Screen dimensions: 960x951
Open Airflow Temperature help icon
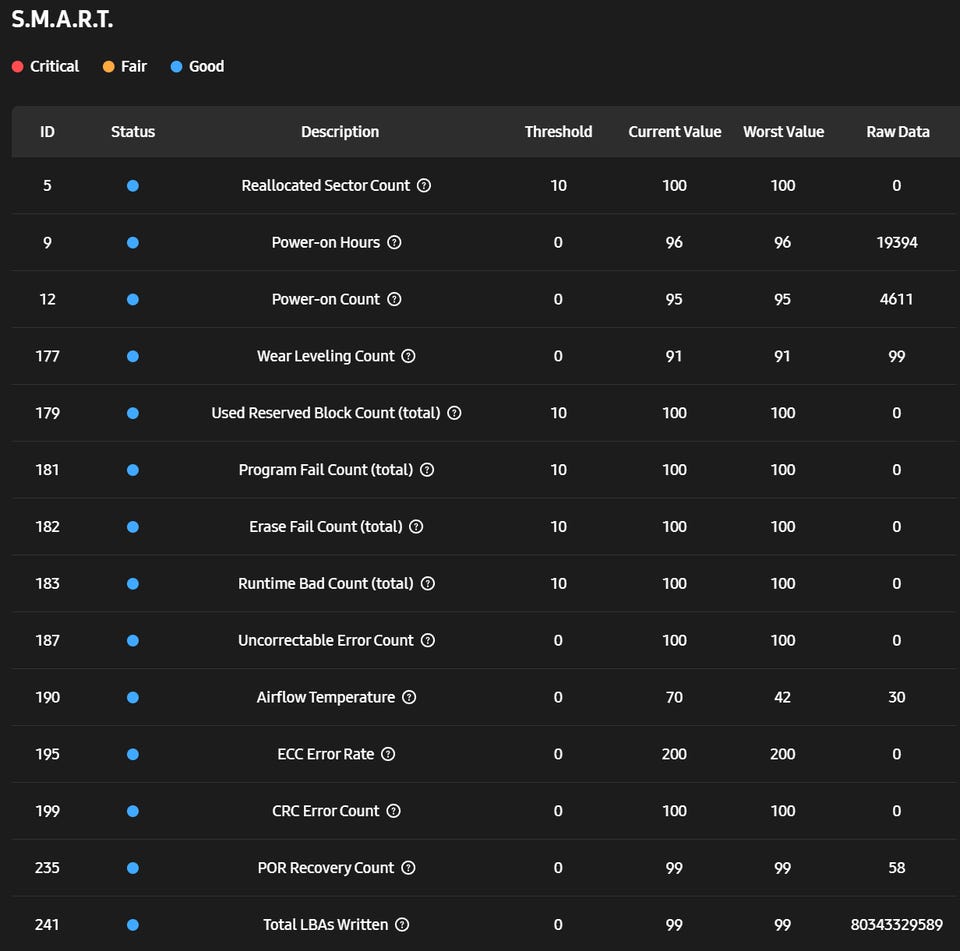pyautogui.click(x=409, y=698)
